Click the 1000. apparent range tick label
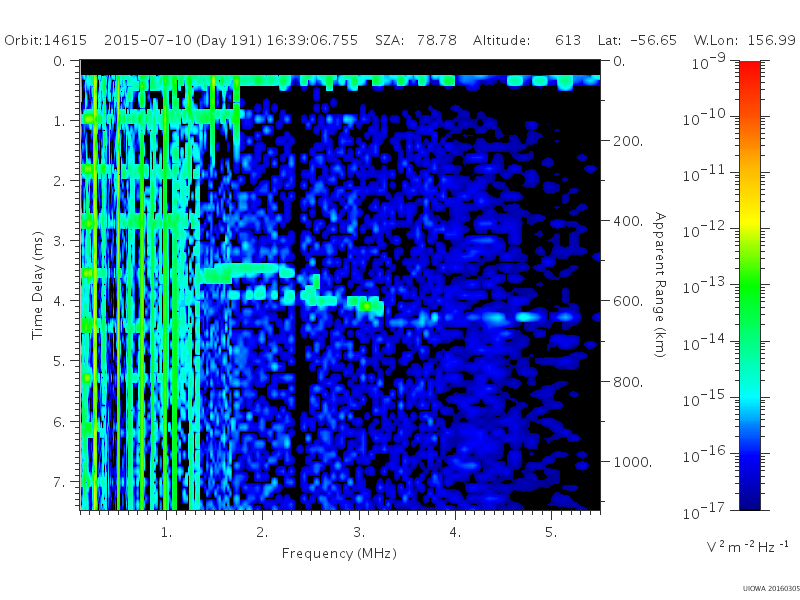The height and width of the screenshot is (600, 800). (632, 462)
